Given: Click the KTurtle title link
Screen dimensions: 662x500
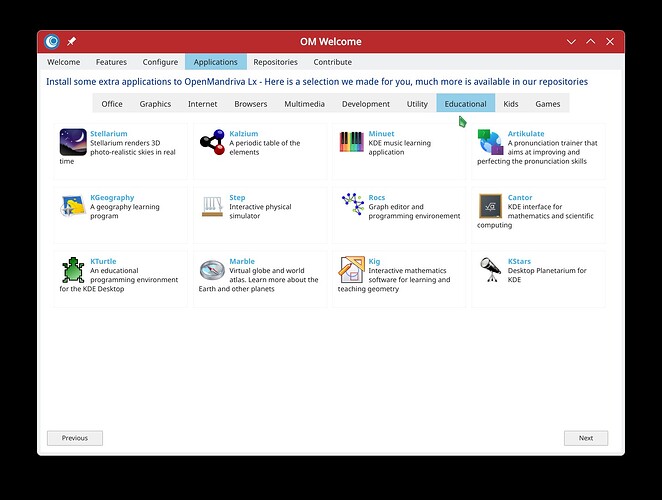Looking at the screenshot, I should point(103,261).
